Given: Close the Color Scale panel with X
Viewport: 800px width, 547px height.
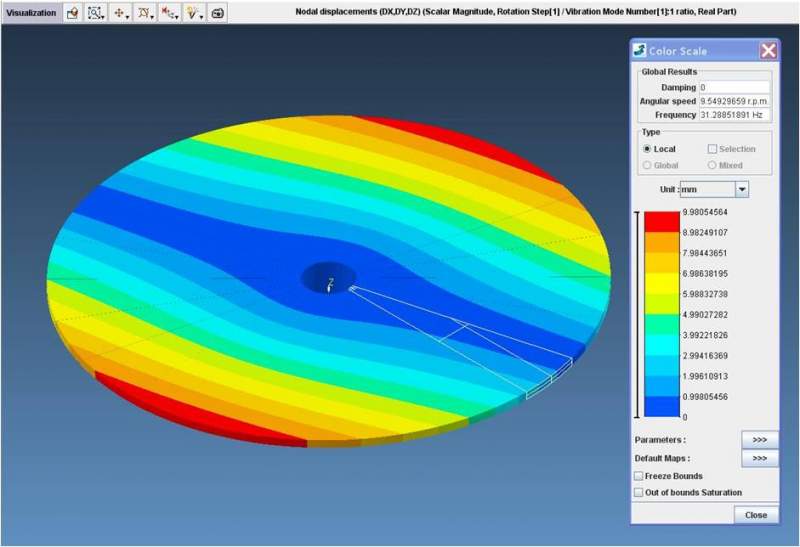Looking at the screenshot, I should pos(768,51).
